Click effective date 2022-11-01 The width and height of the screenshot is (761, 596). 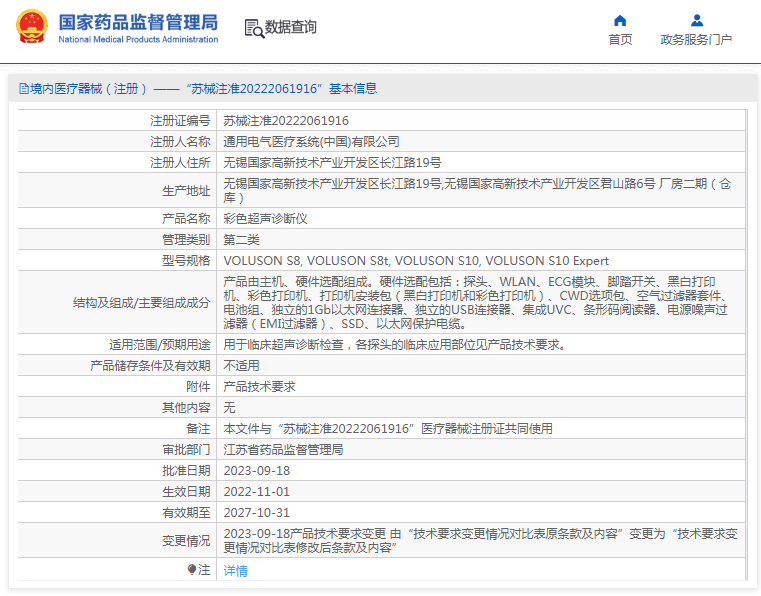[256, 492]
